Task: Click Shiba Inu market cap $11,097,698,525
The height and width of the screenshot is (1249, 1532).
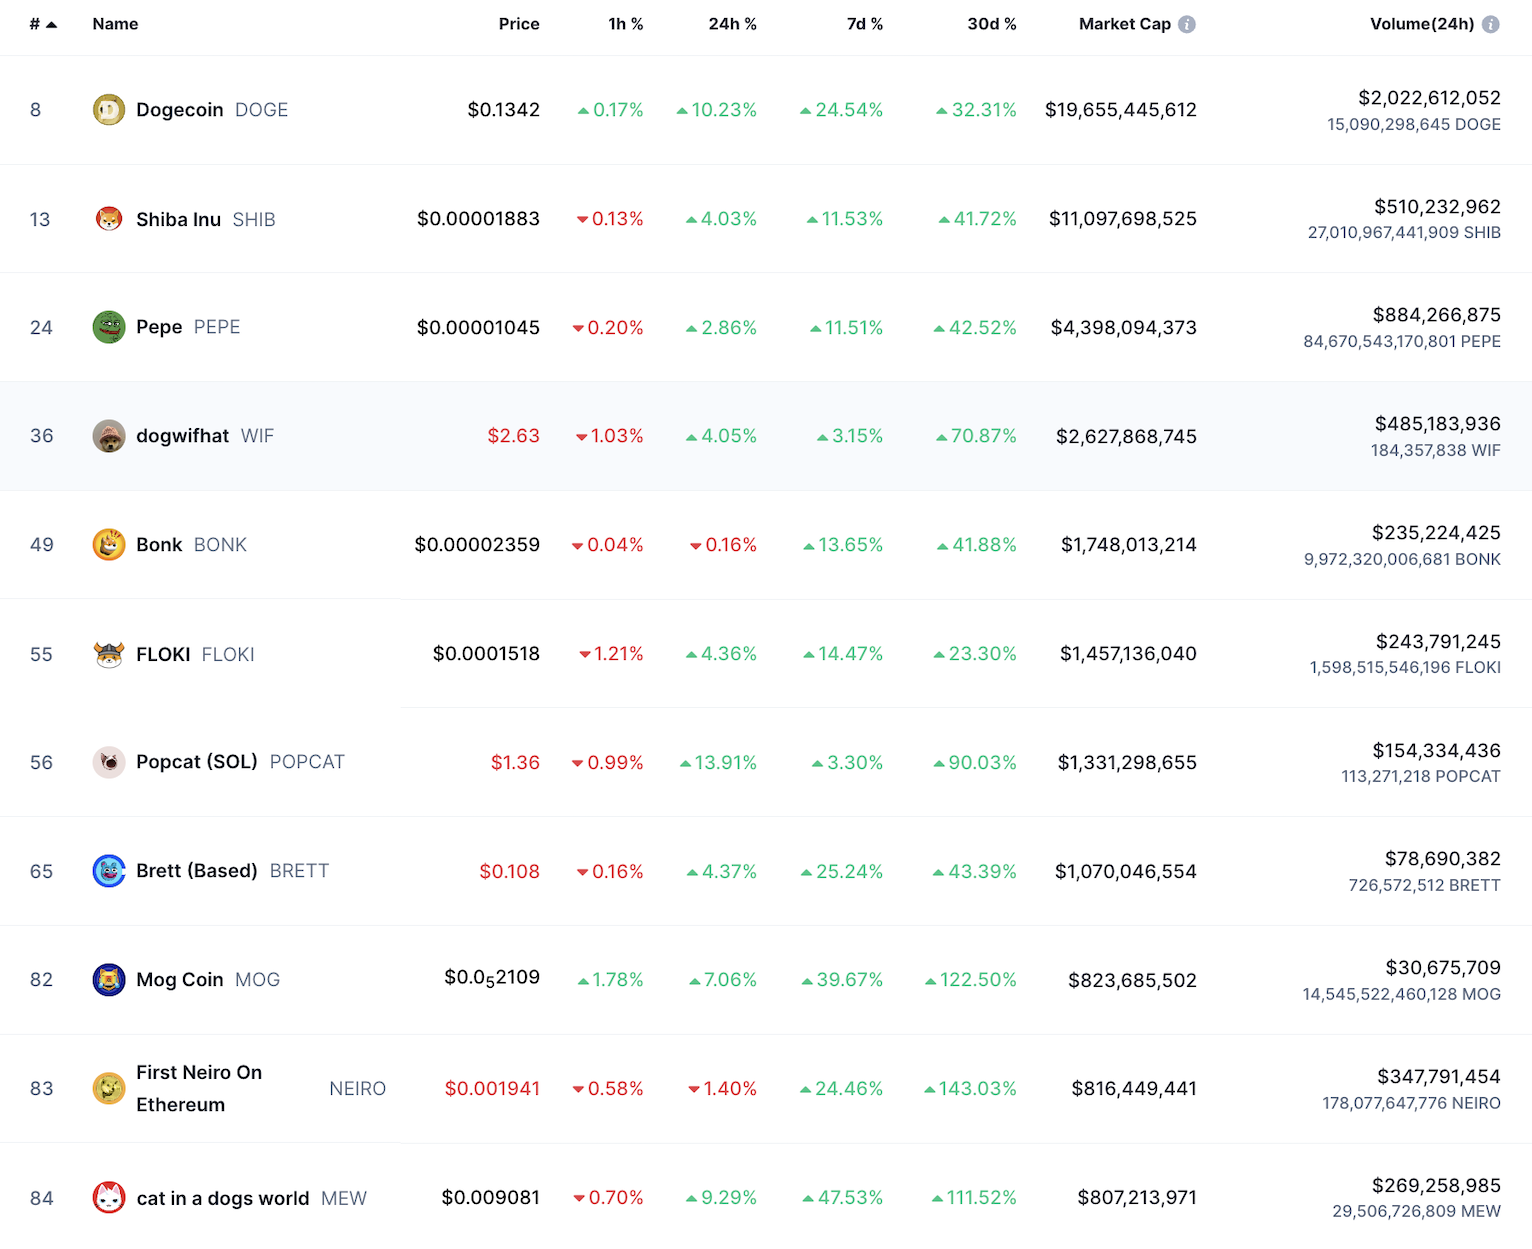Action: point(1123,219)
